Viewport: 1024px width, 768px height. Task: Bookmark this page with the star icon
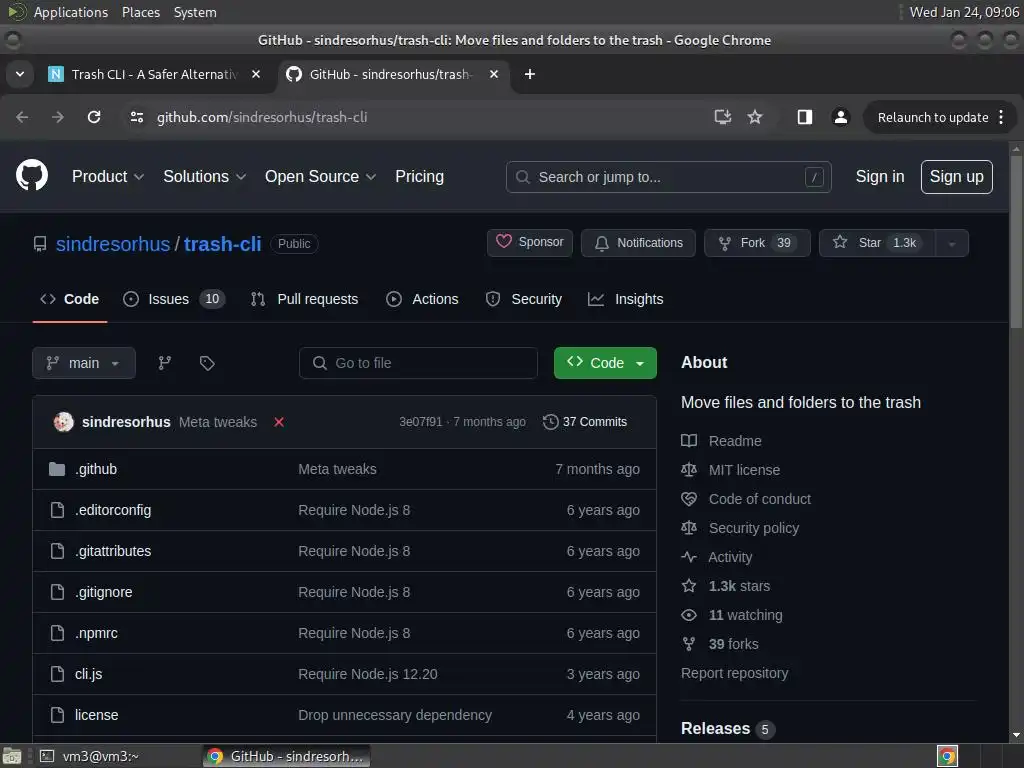click(x=755, y=117)
